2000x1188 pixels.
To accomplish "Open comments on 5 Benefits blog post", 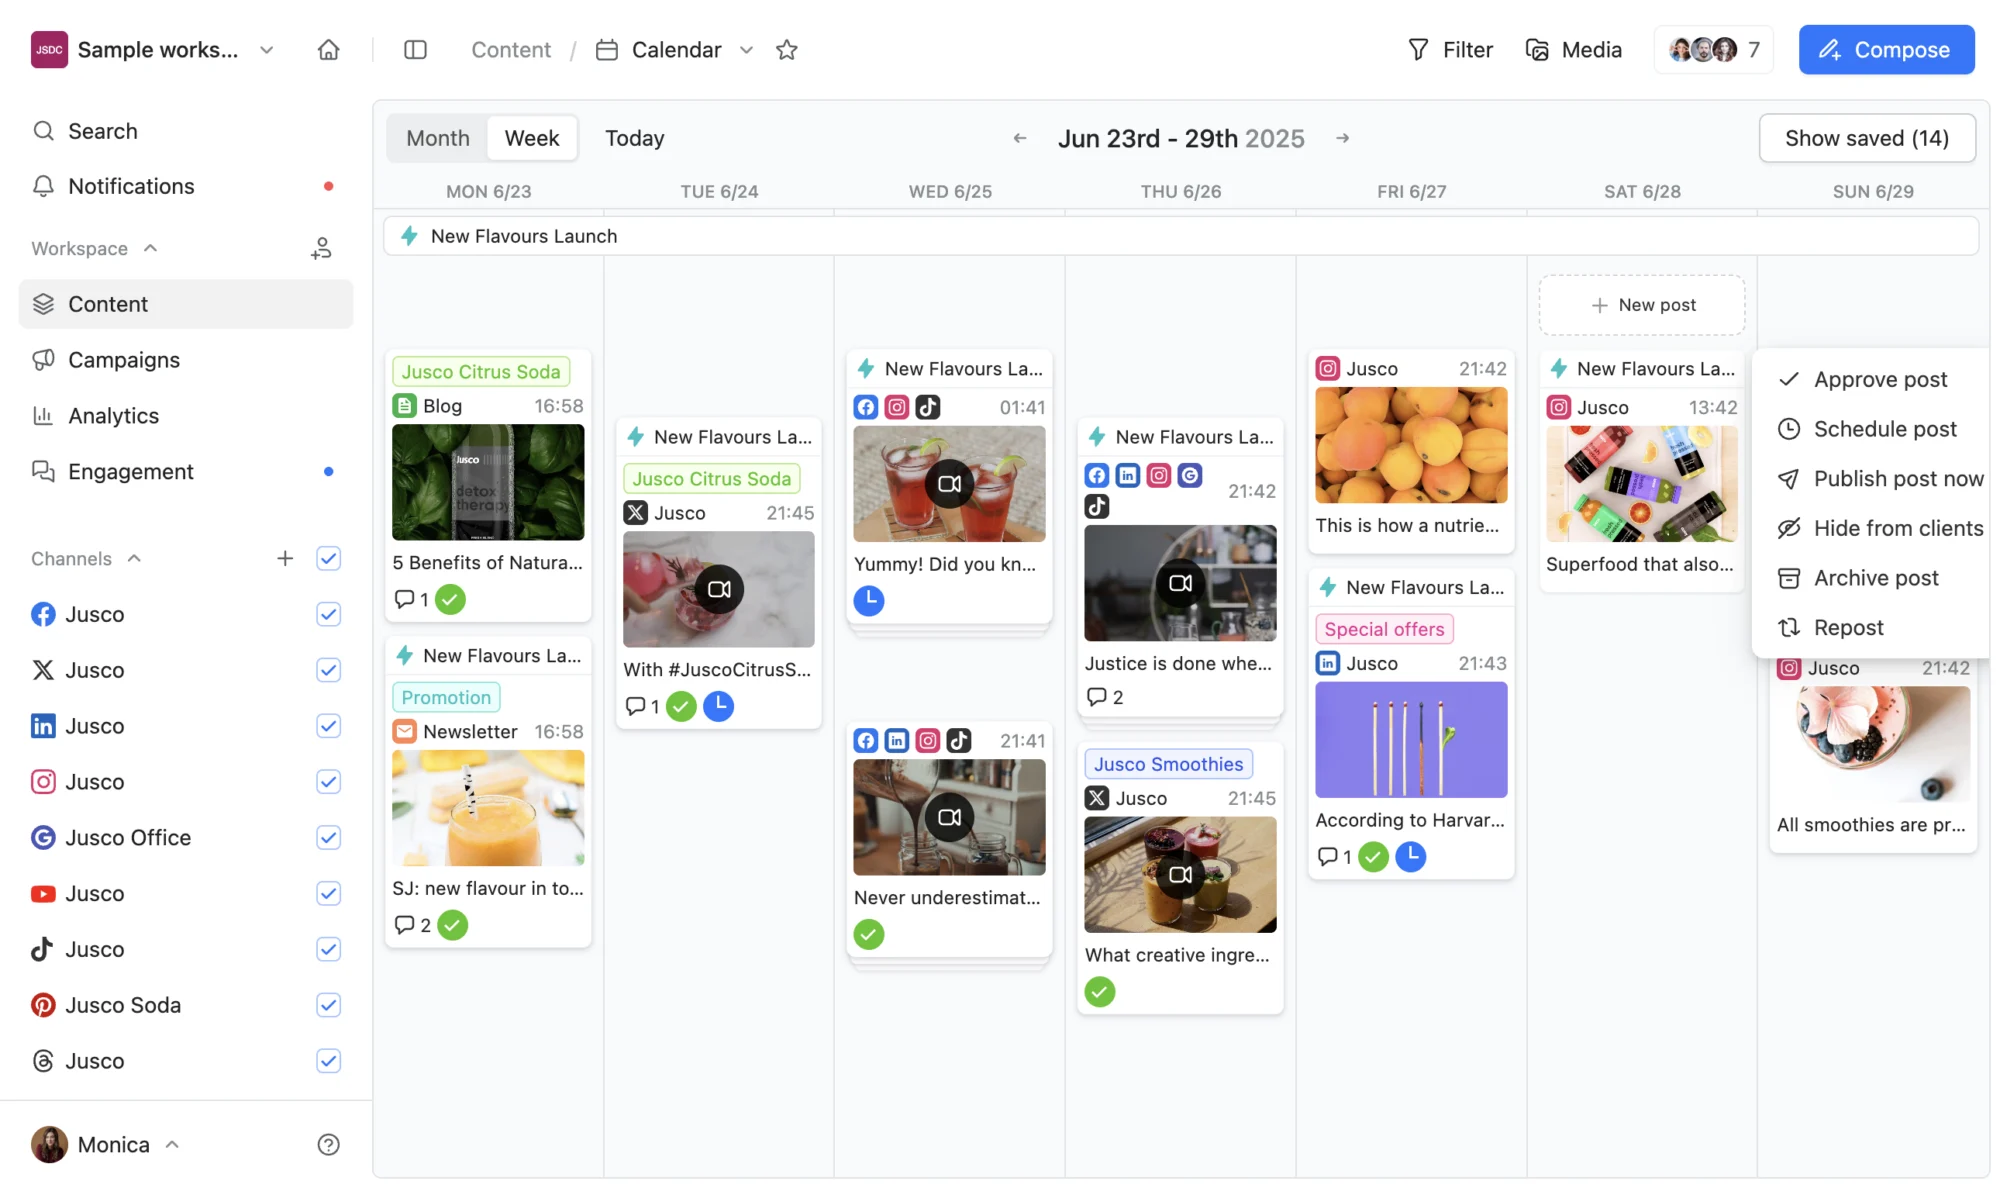I will coord(411,599).
